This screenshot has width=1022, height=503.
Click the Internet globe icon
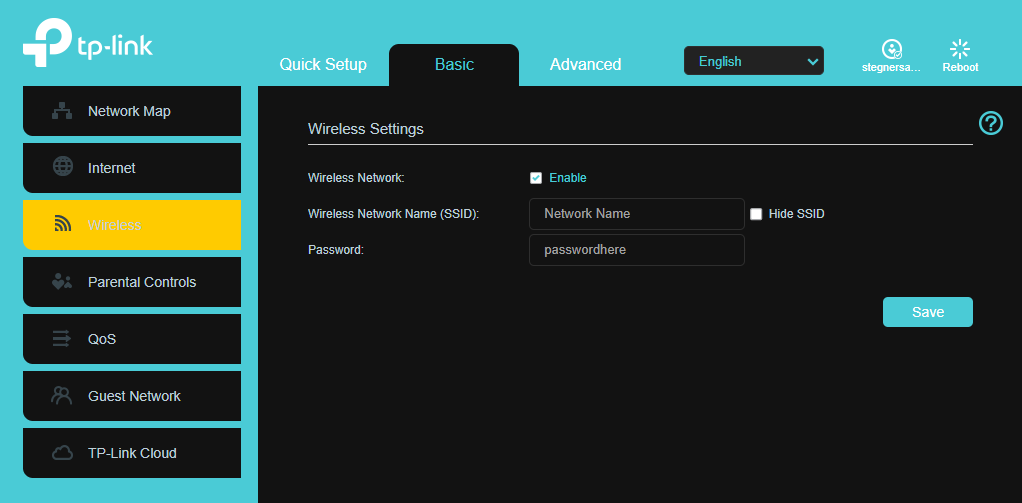click(62, 168)
